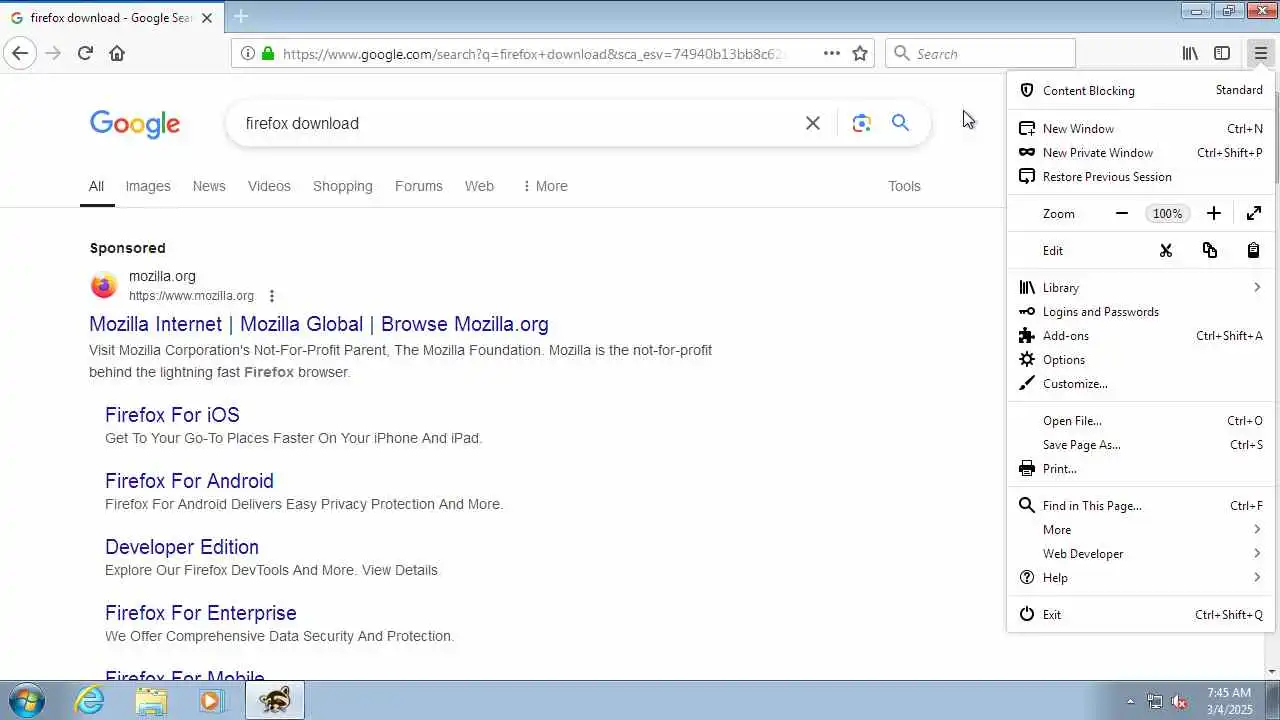Open Google search Tools
1280x720 pixels.
pyautogui.click(x=904, y=186)
